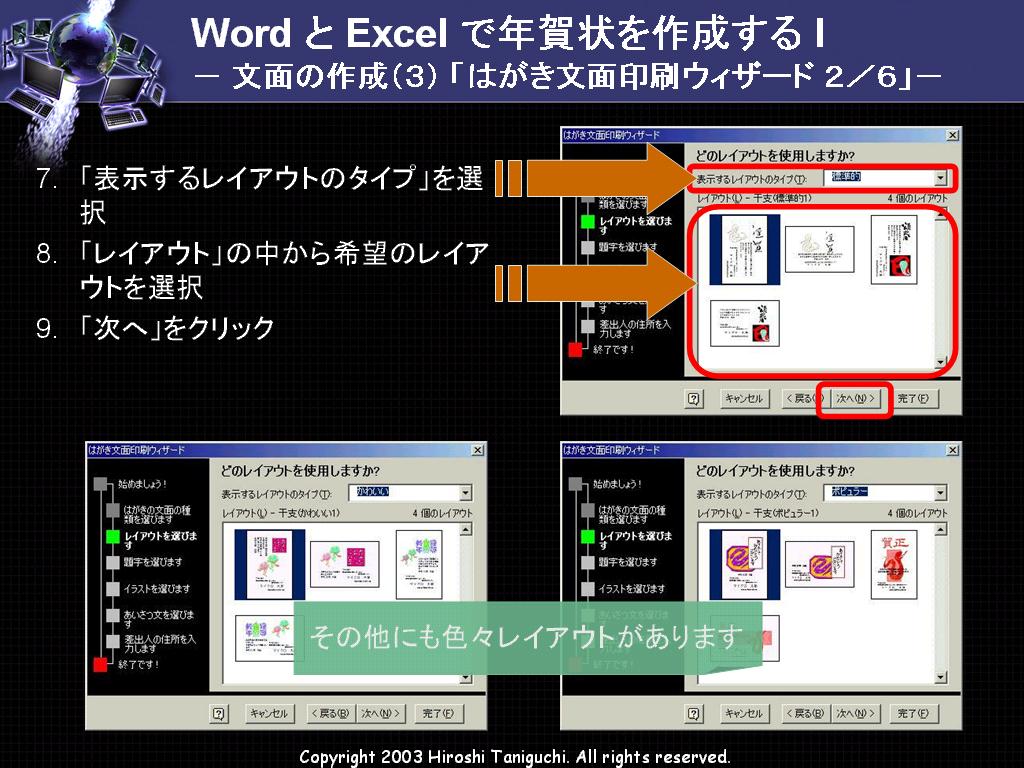Click the green step marker in ポピュラー wizard sidebar
1024x768 pixels.
(x=588, y=537)
